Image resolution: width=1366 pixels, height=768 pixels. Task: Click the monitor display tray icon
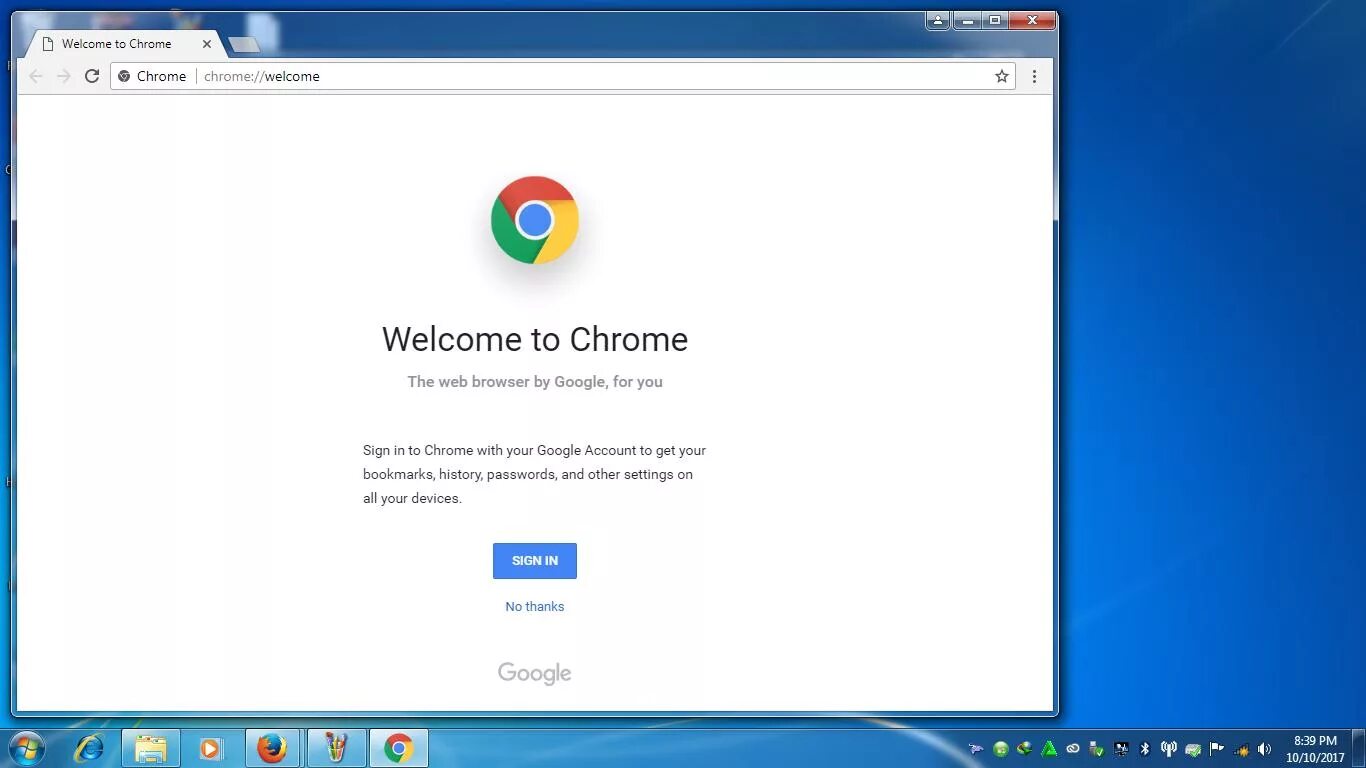click(x=1121, y=749)
